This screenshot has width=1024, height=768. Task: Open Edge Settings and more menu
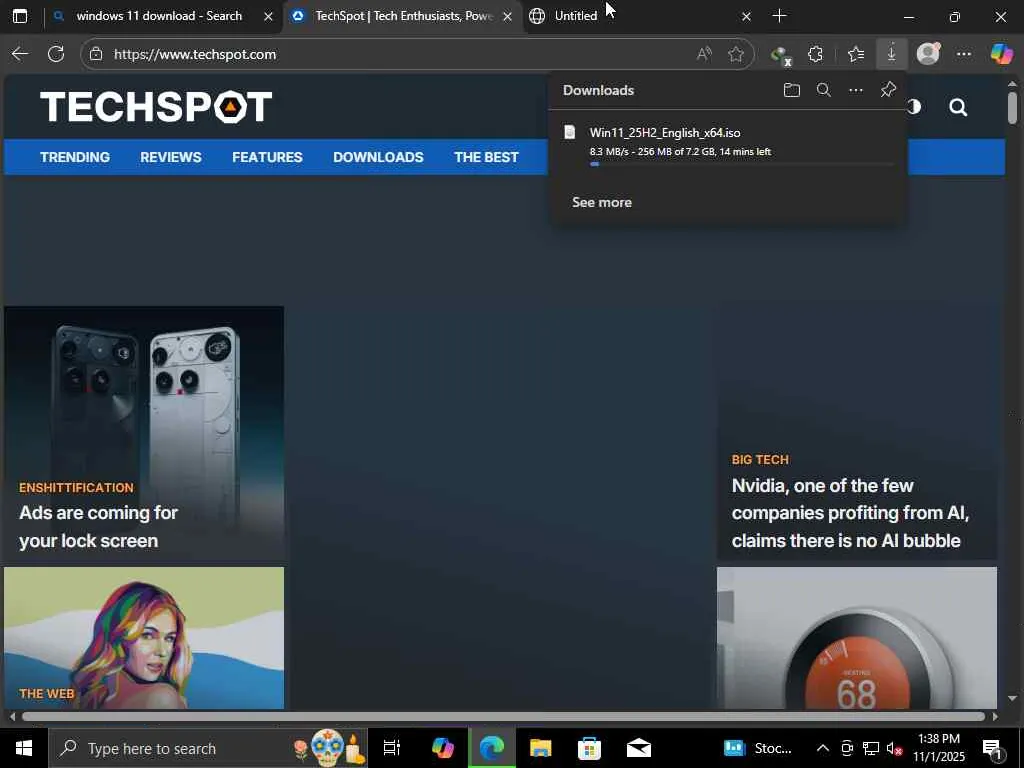point(964,54)
